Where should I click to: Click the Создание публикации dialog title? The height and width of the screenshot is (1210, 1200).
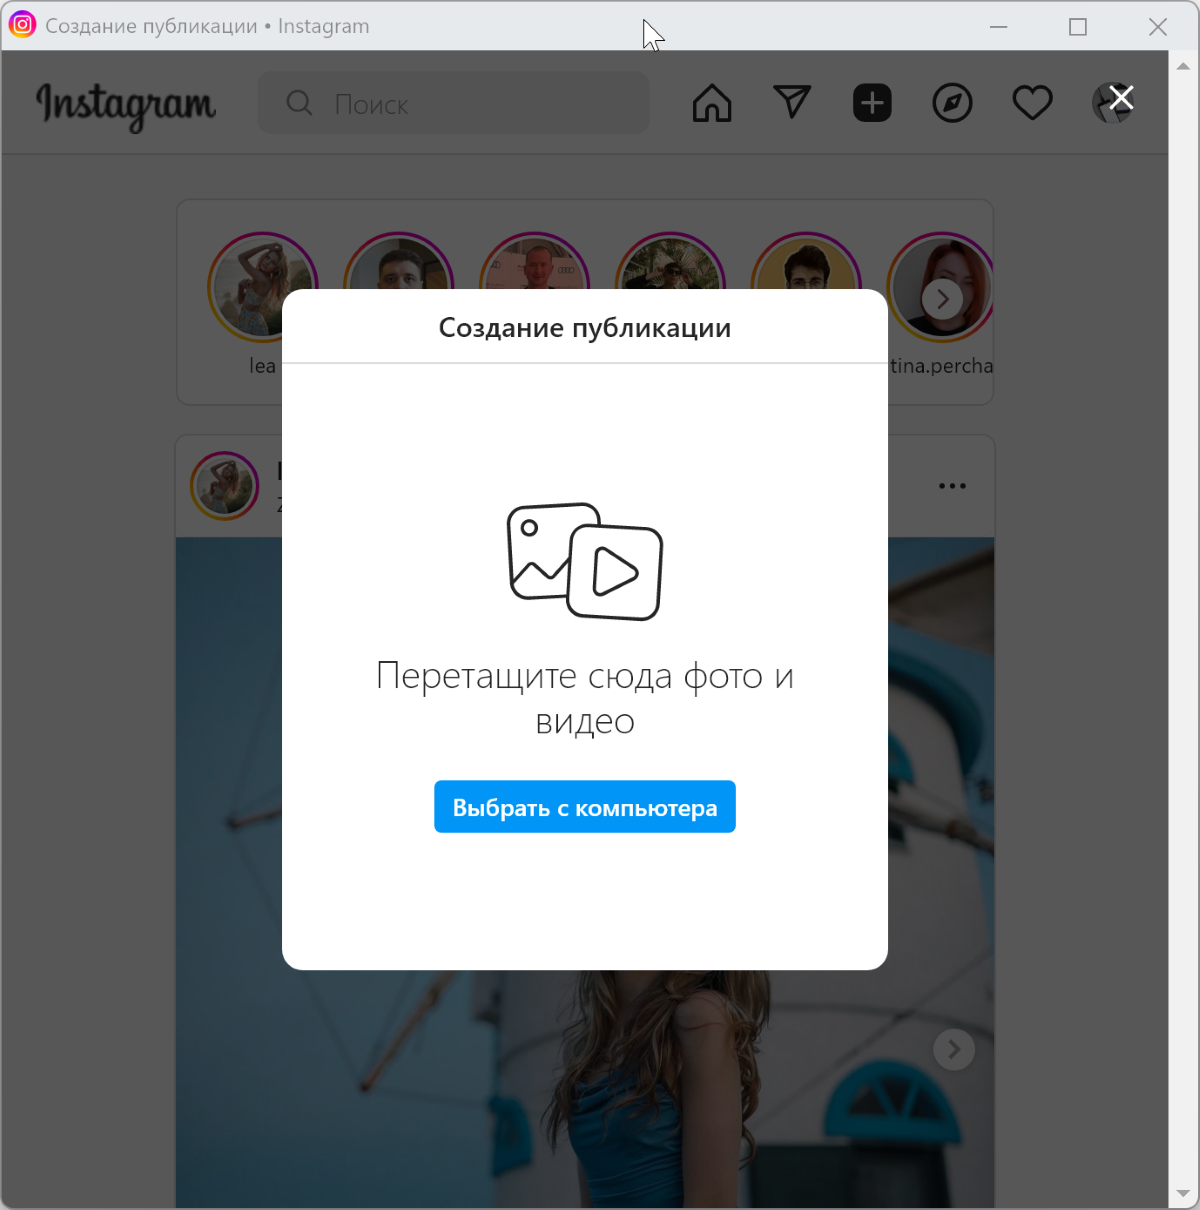click(585, 328)
